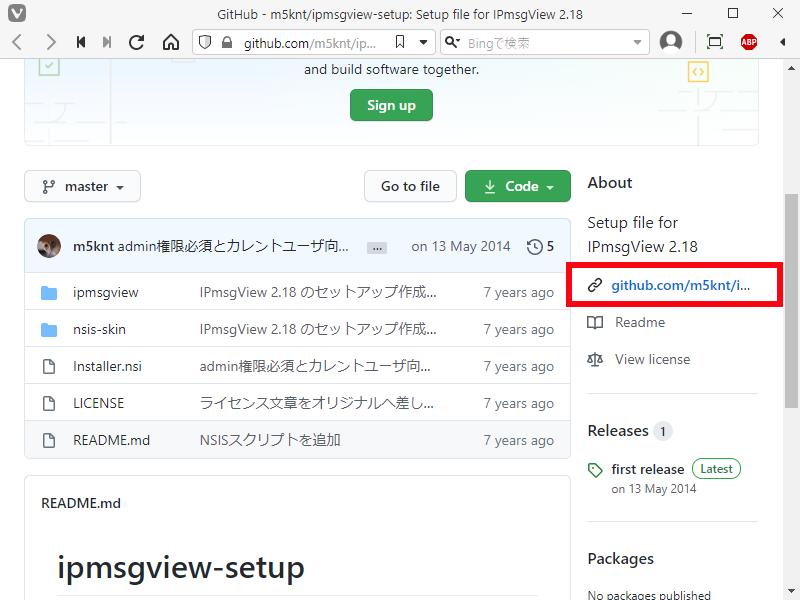Viewport: 800px width, 600px height.
Task: Focus the Bing search field
Action: click(x=547, y=43)
